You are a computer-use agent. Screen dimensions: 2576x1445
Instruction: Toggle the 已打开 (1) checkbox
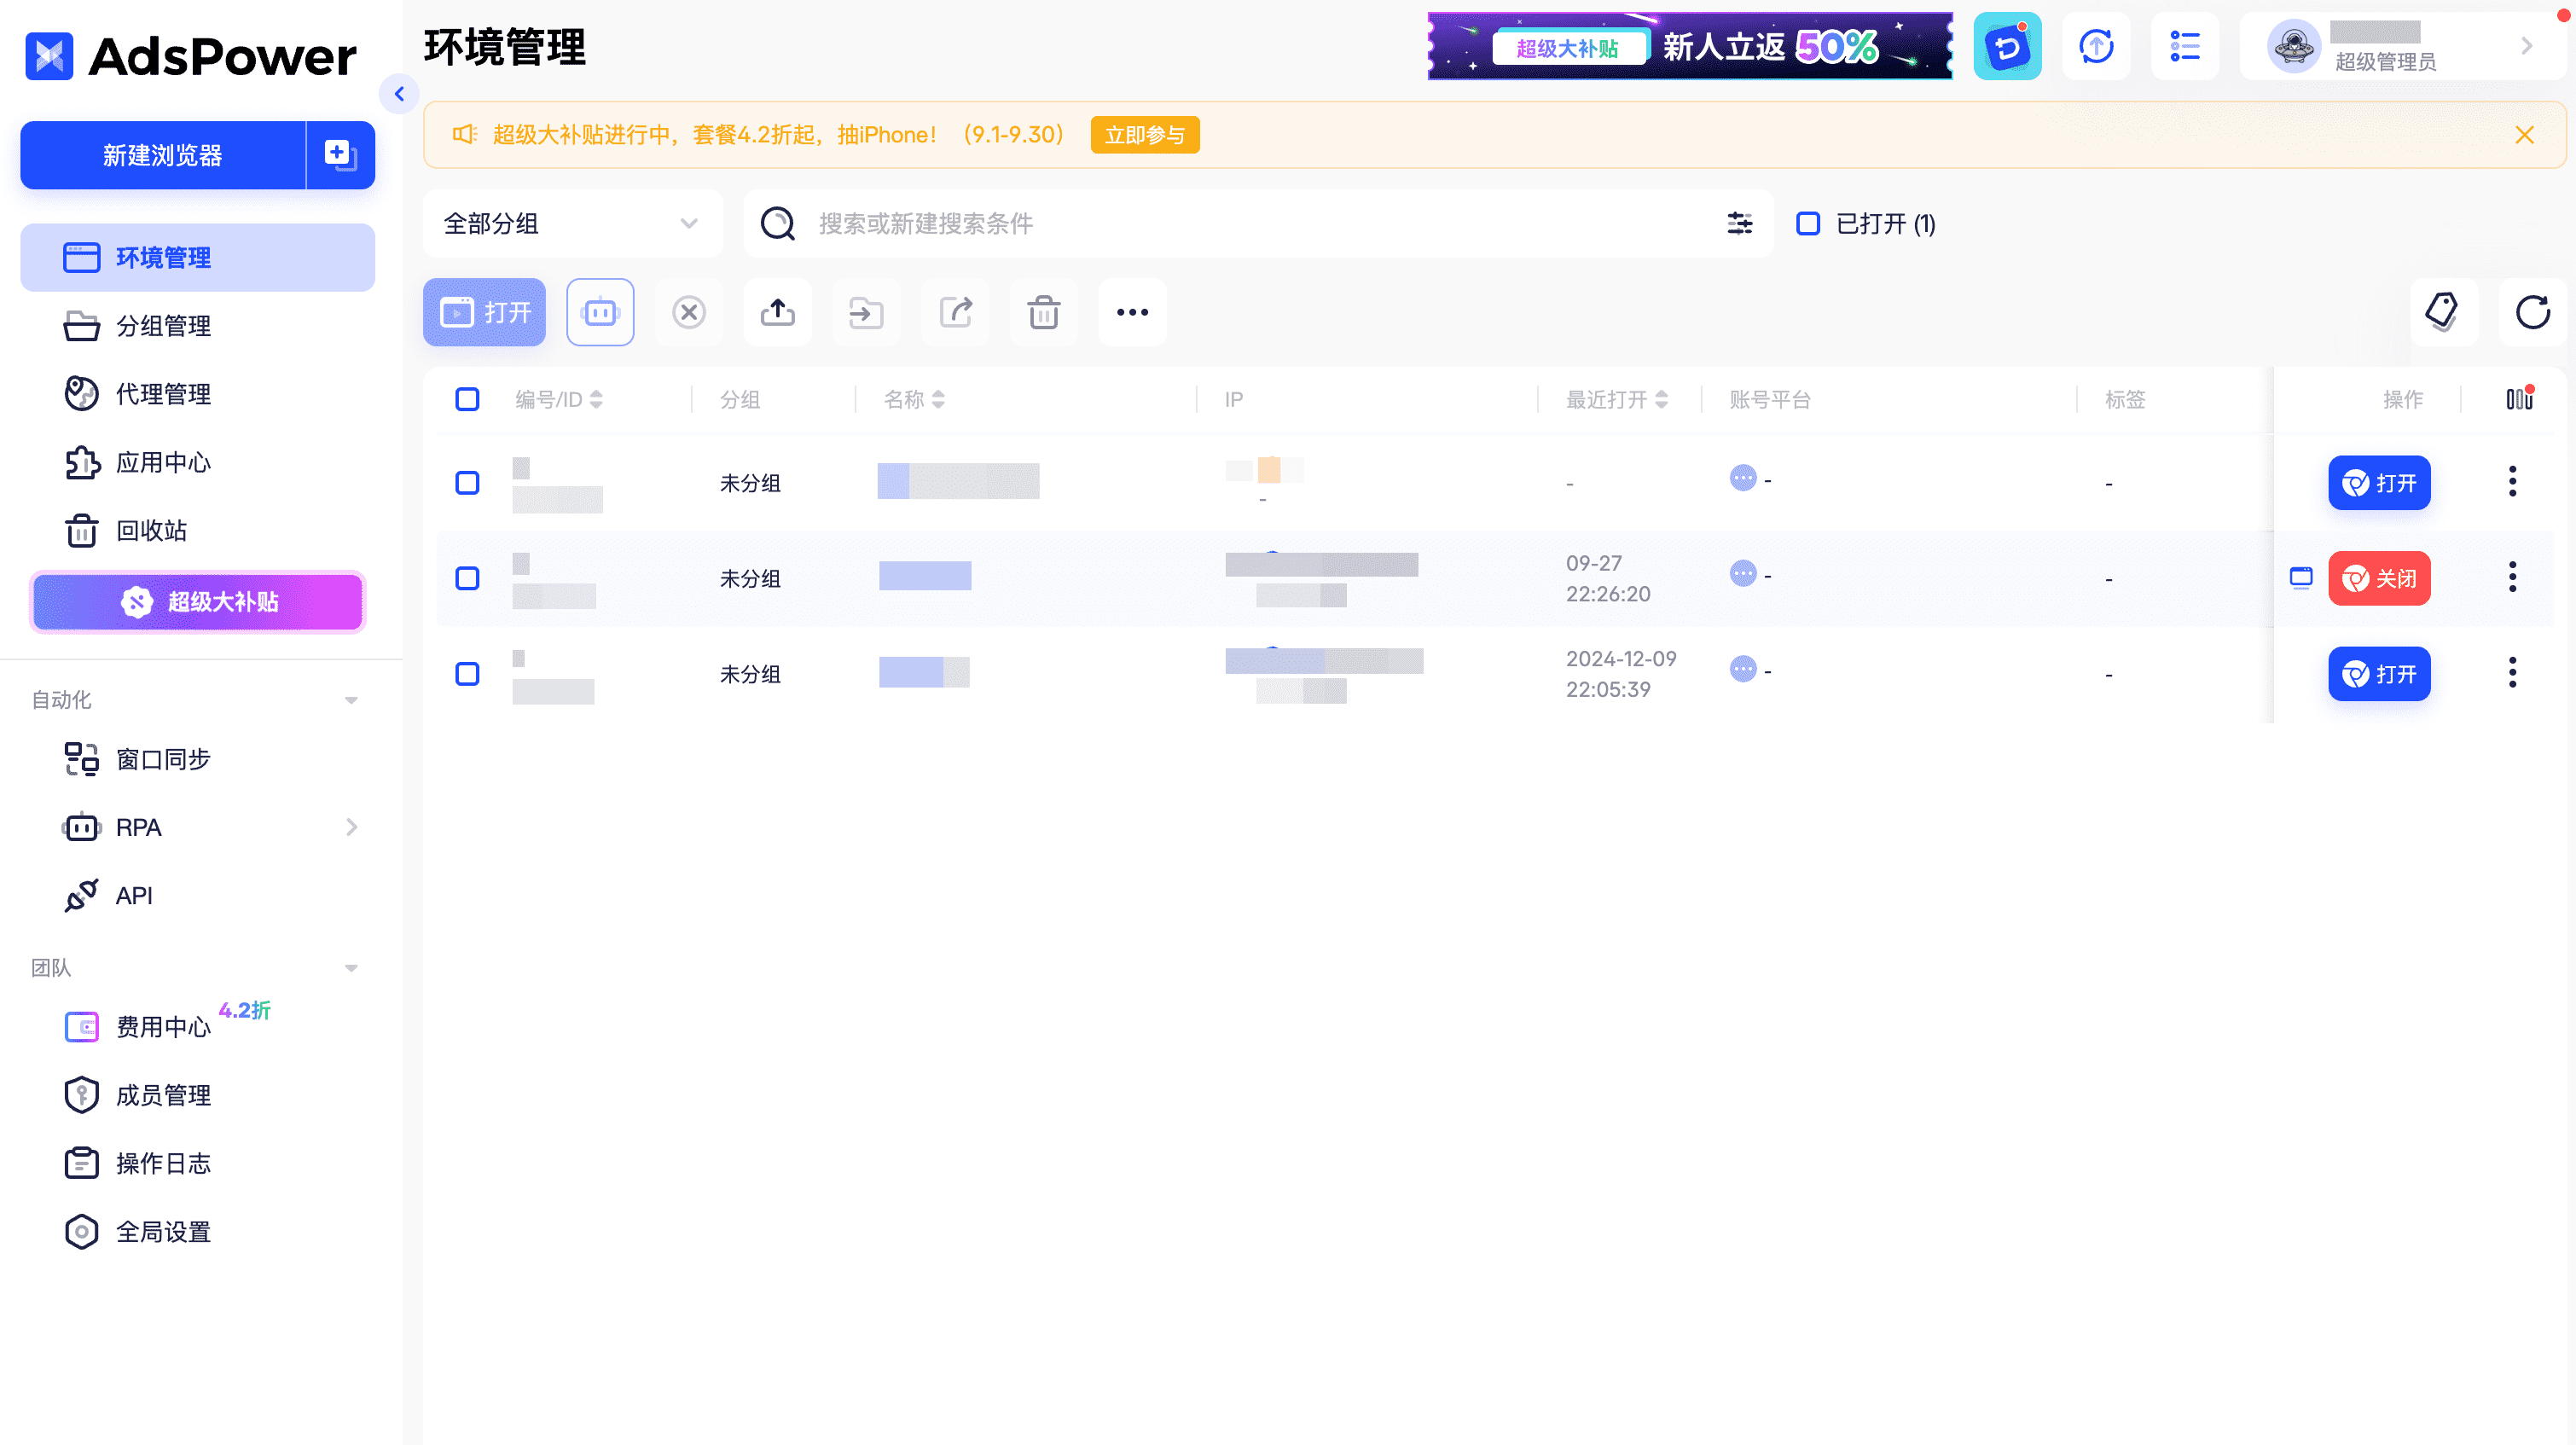1807,223
